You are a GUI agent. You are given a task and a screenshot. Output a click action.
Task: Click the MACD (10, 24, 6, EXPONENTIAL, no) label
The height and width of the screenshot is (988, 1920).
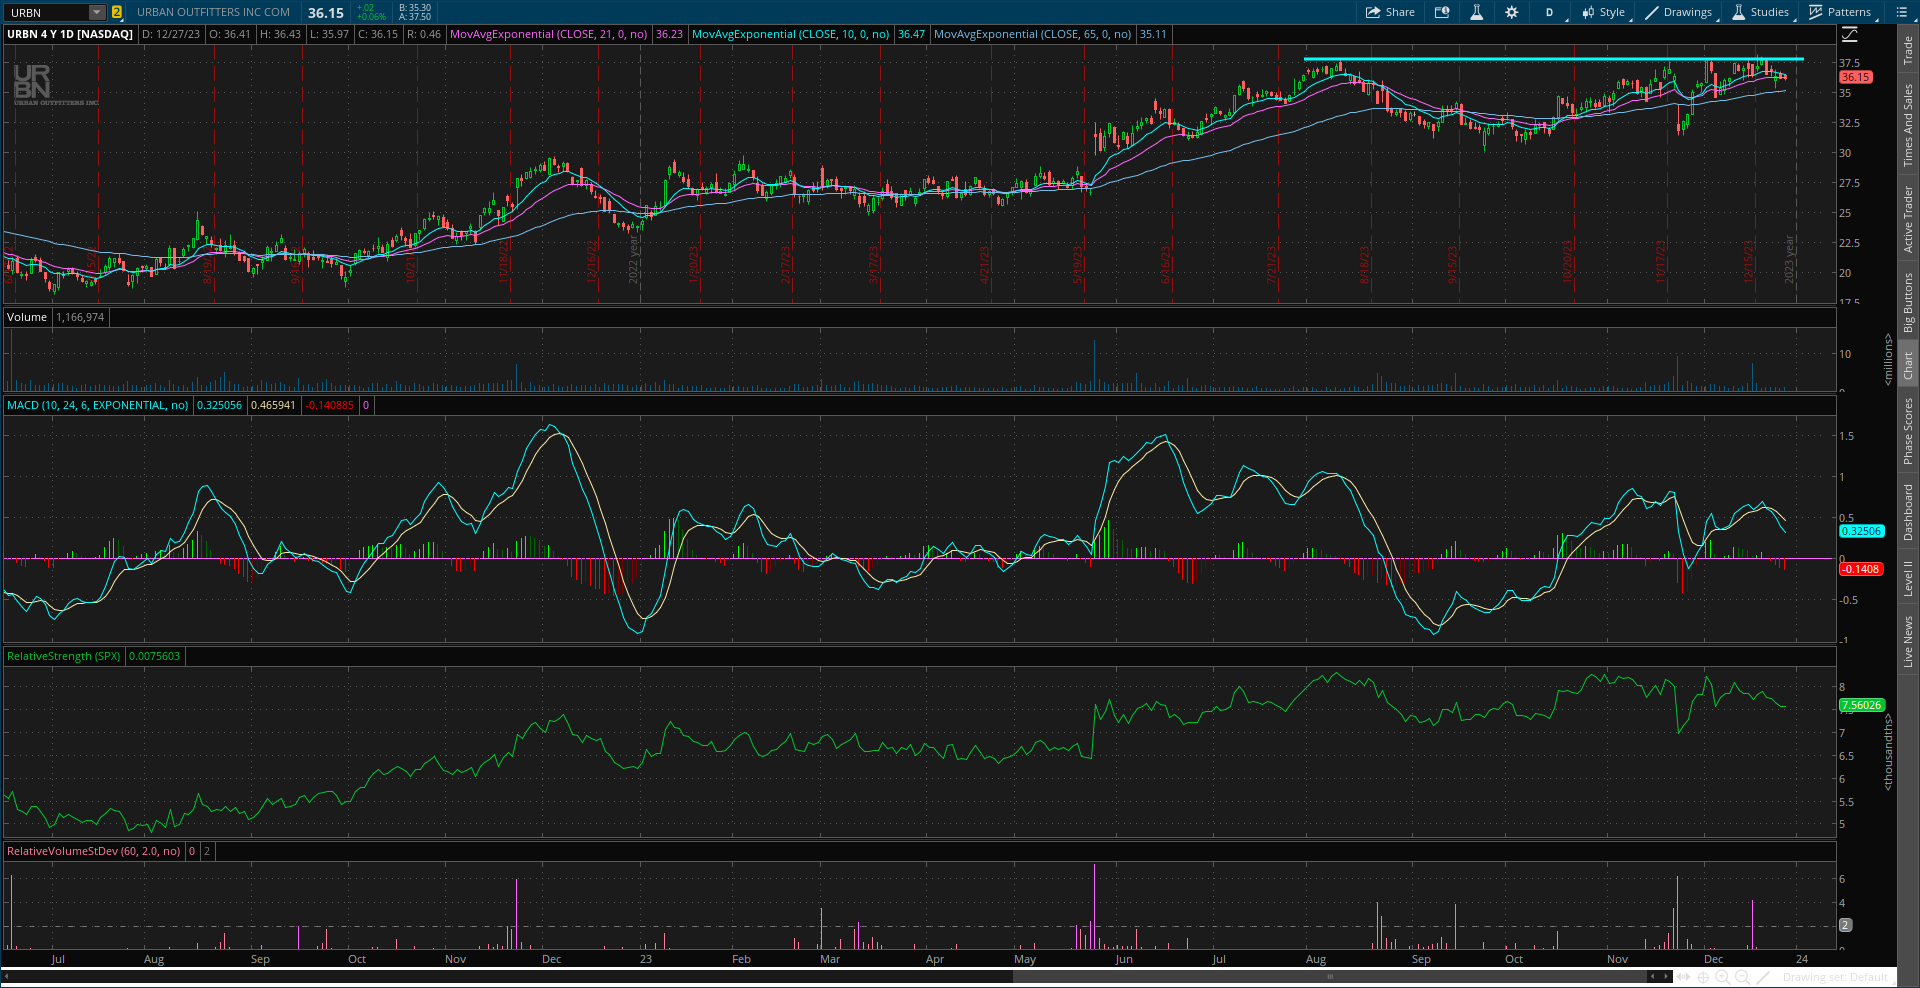coord(98,405)
